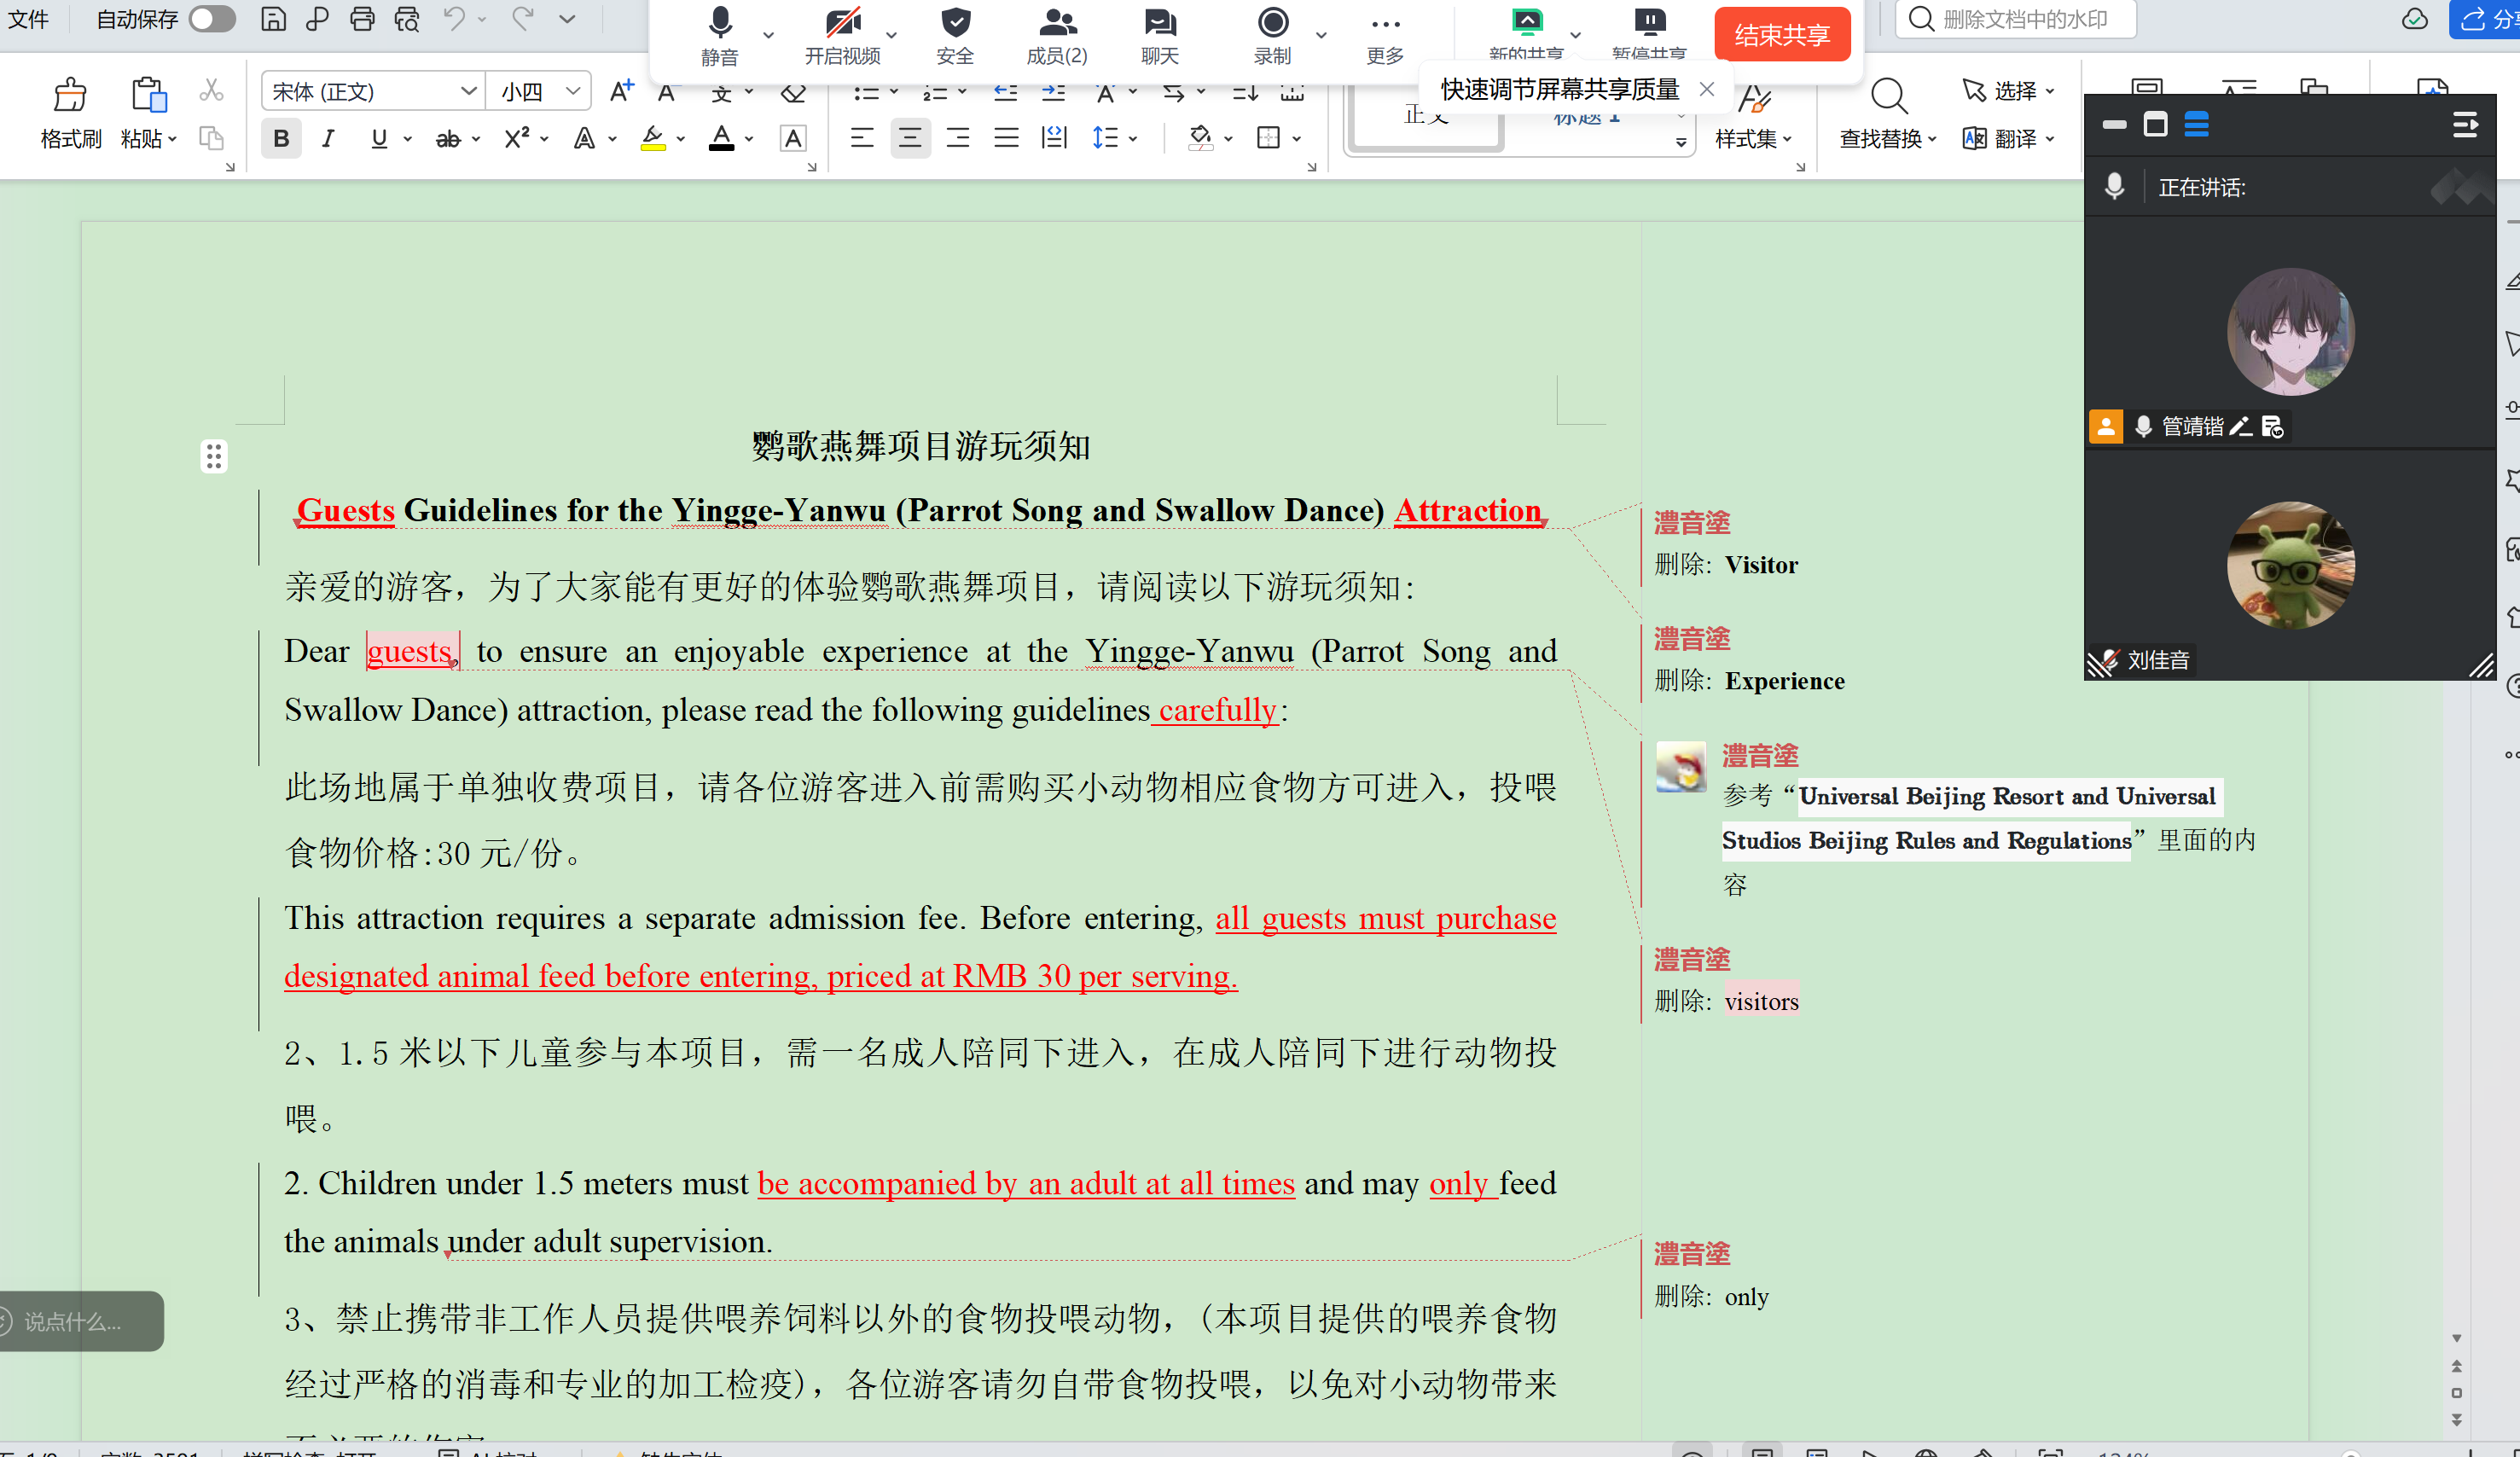Click the character border A icon
The height and width of the screenshot is (1457, 2520).
click(793, 139)
